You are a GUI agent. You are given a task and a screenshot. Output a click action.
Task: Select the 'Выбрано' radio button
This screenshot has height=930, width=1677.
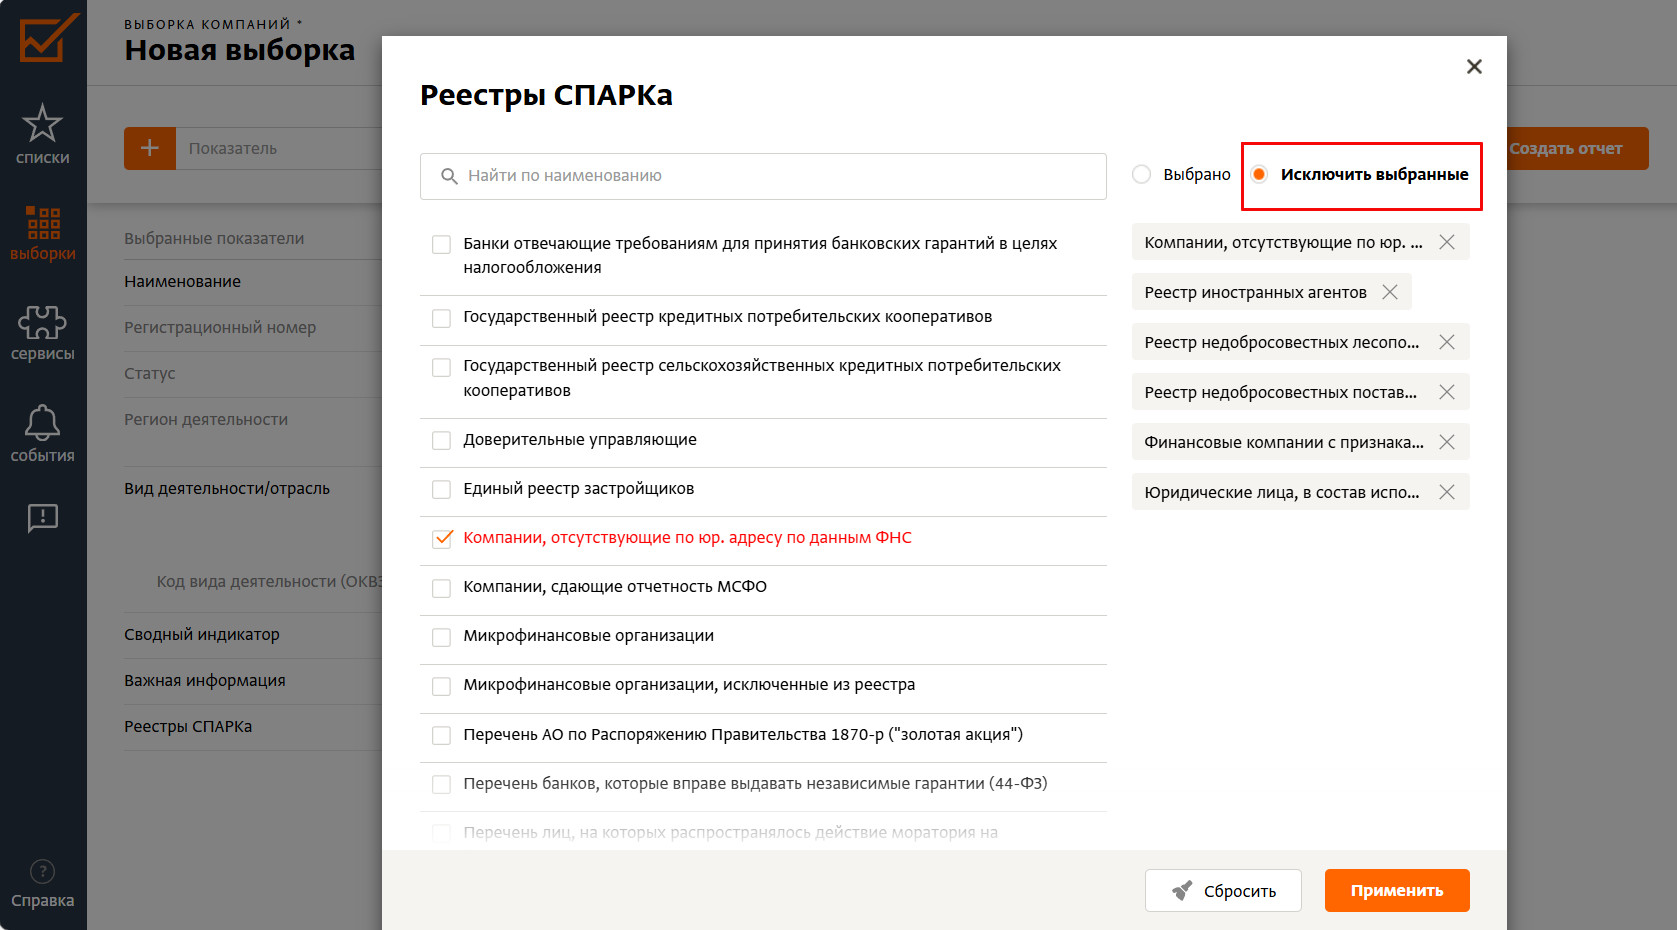click(1141, 174)
